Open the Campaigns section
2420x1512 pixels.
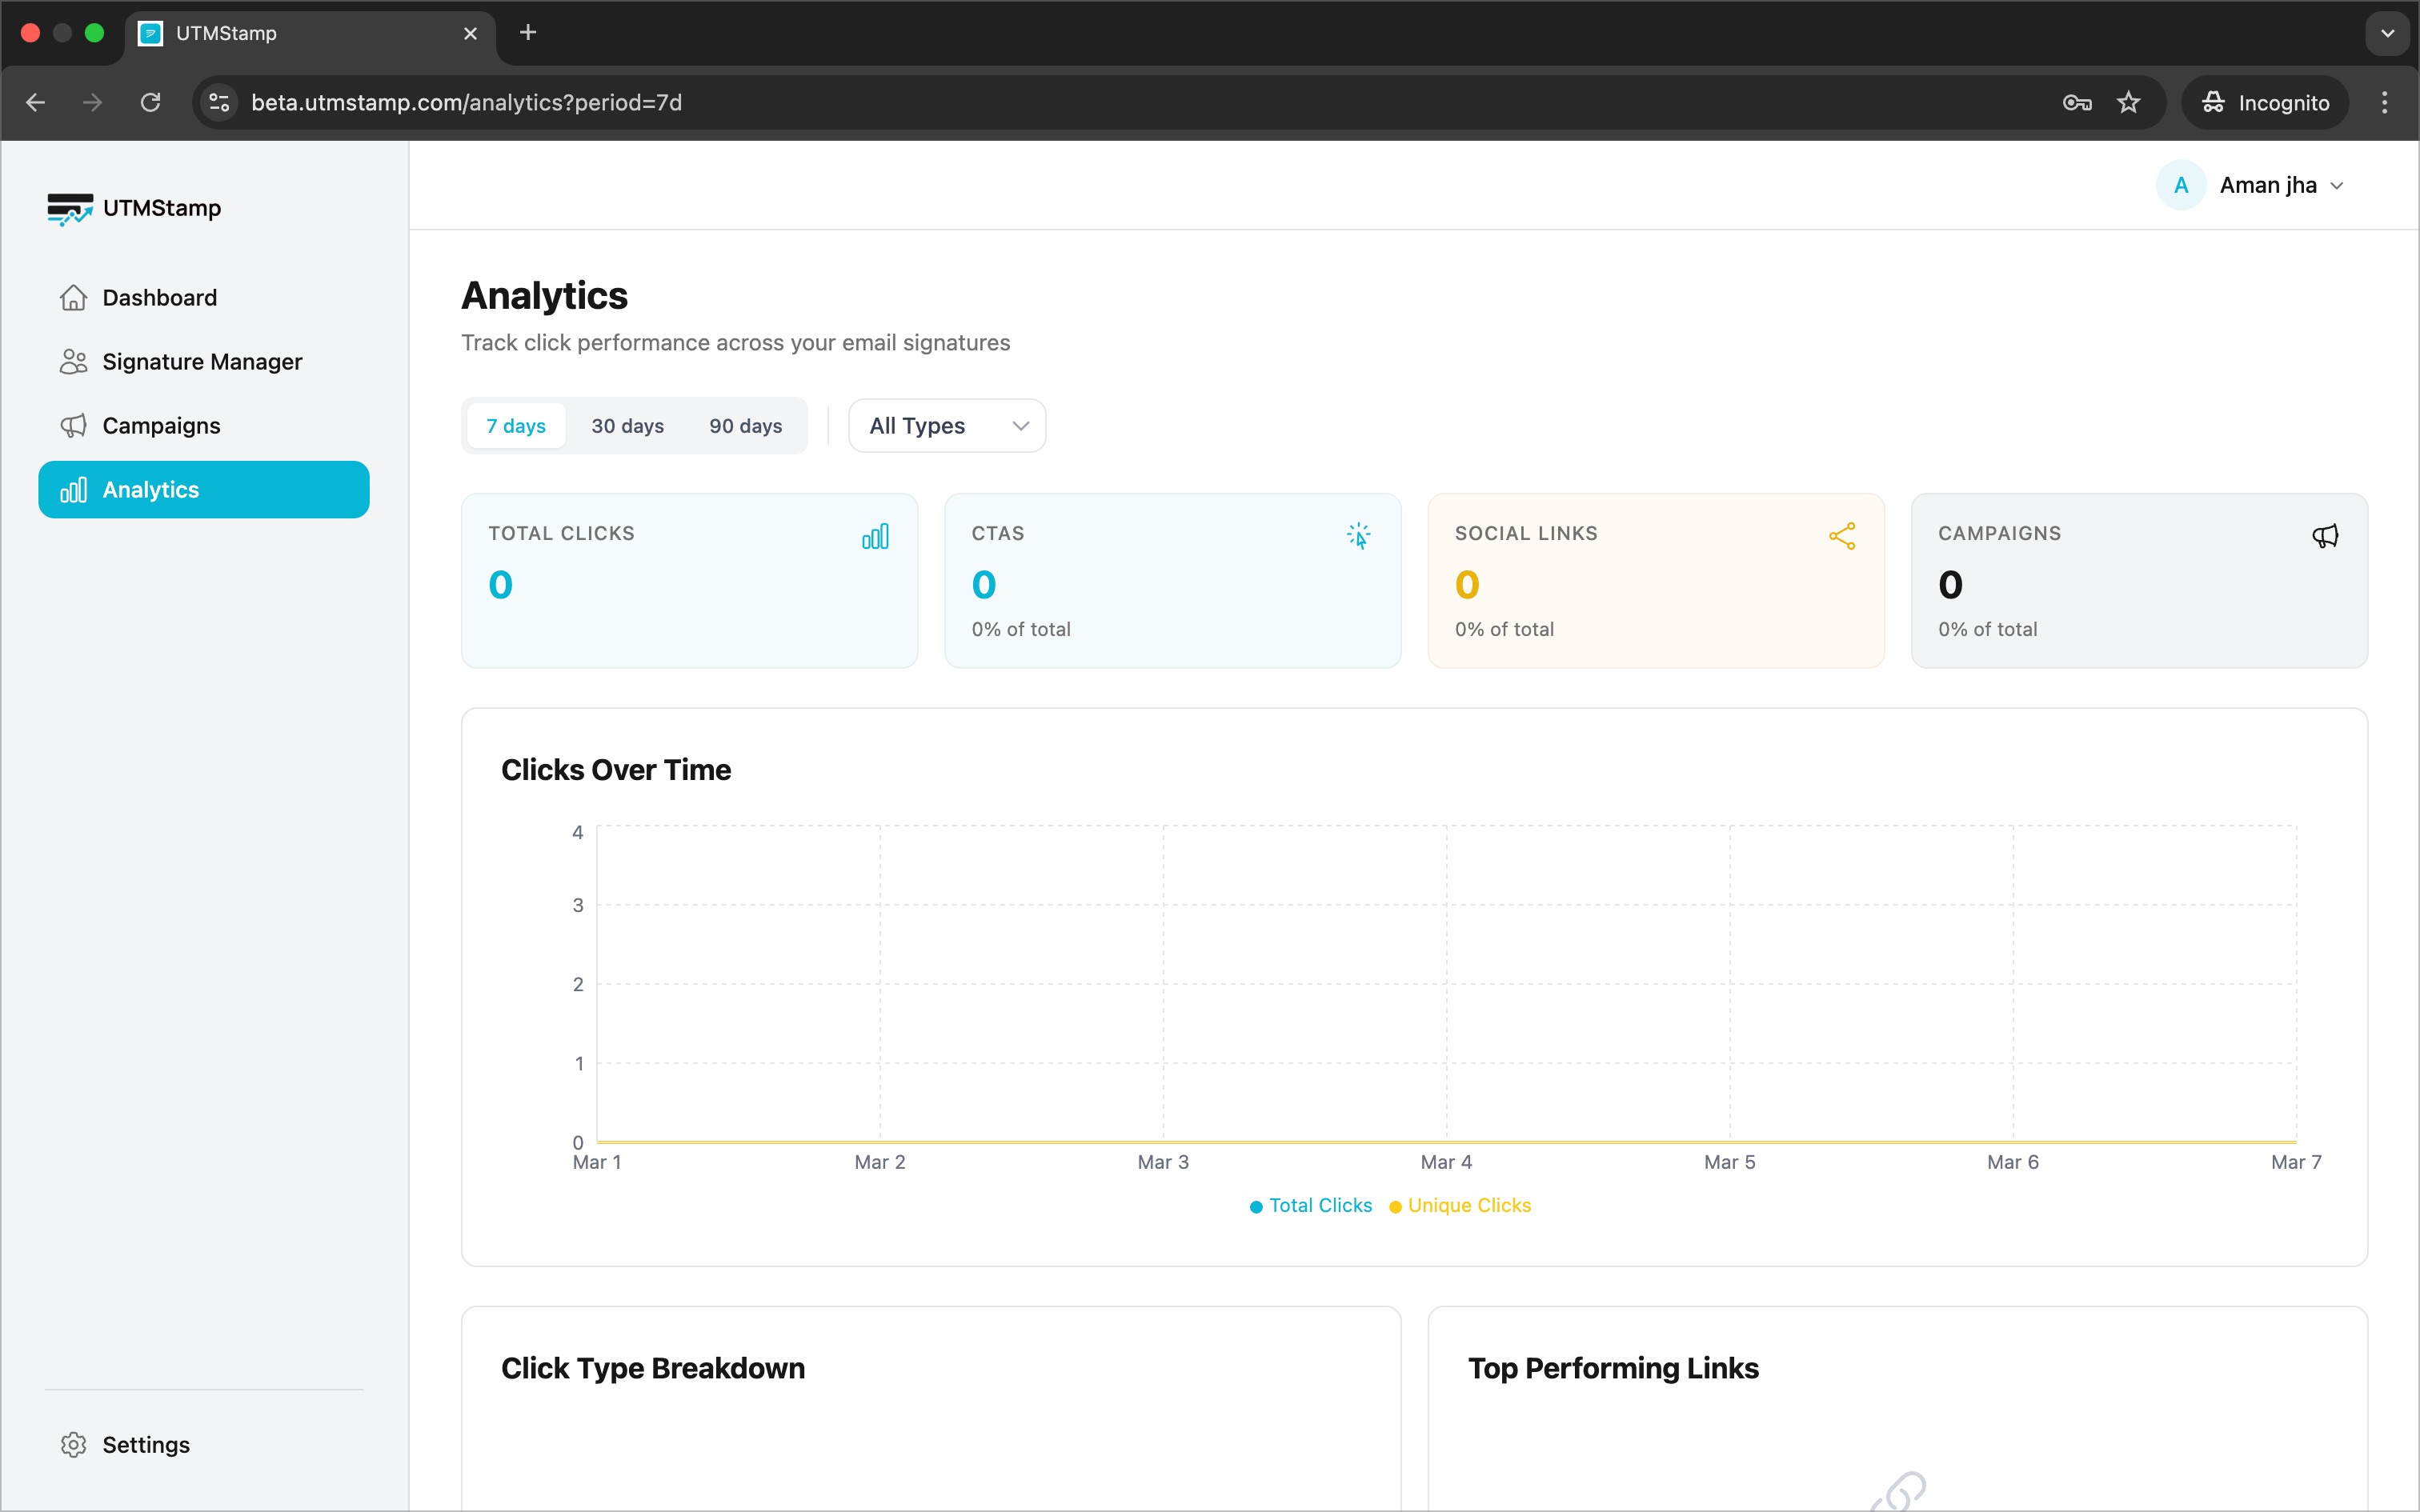pyautogui.click(x=160, y=425)
